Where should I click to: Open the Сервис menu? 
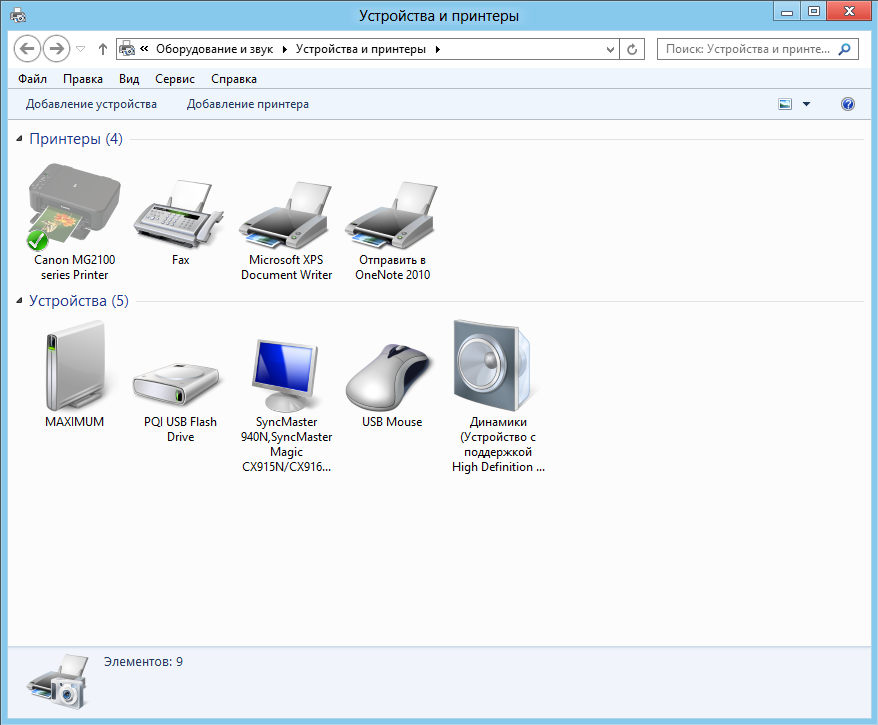click(x=175, y=79)
